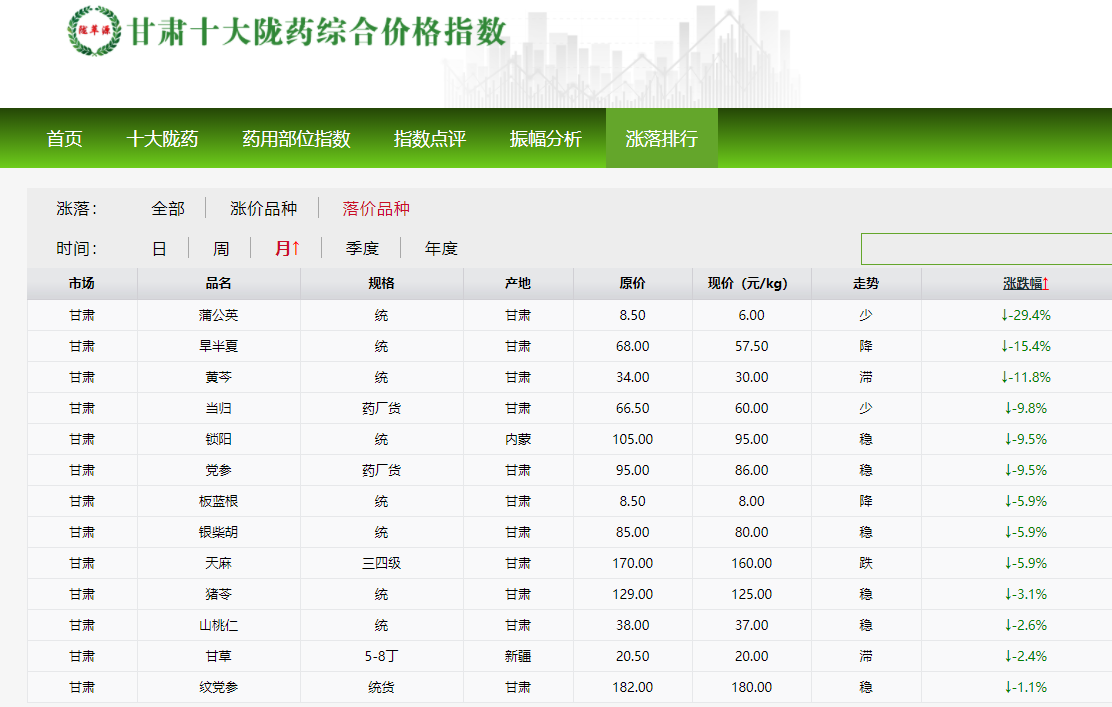Select the 振幅分析 menu item
This screenshot has height=707, width=1112.
tap(546, 139)
